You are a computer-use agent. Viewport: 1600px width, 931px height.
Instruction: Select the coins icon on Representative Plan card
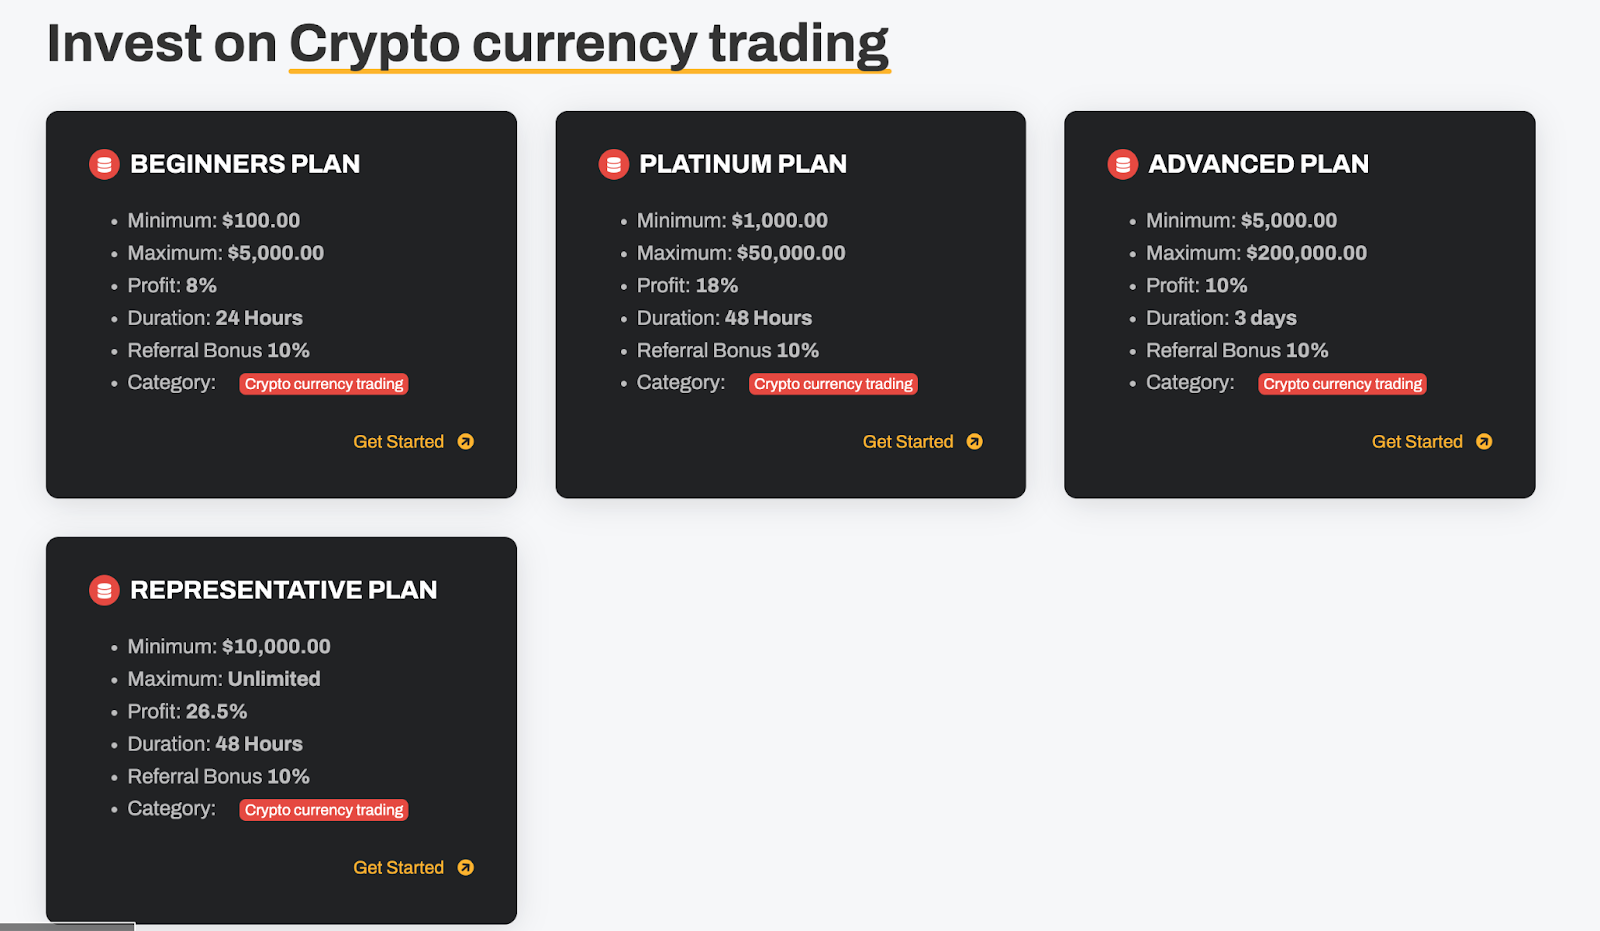point(104,590)
